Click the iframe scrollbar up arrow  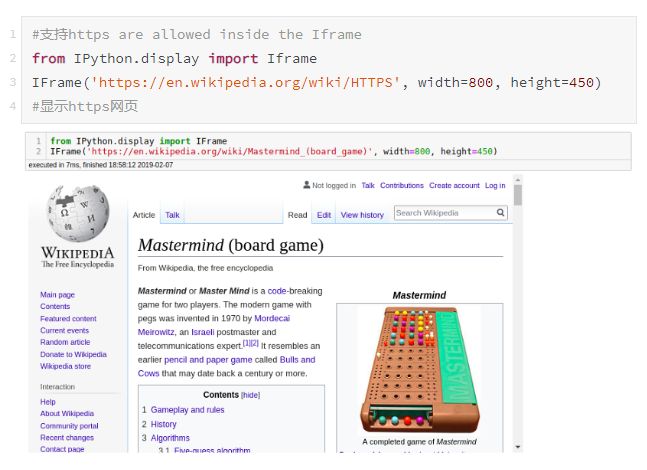pyautogui.click(x=518, y=180)
